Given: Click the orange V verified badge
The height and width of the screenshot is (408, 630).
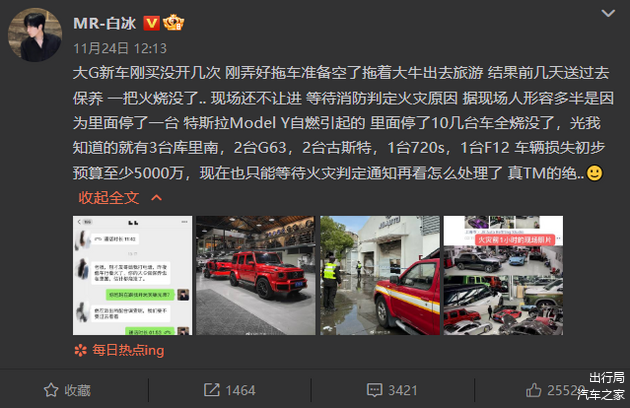Looking at the screenshot, I should (x=151, y=23).
